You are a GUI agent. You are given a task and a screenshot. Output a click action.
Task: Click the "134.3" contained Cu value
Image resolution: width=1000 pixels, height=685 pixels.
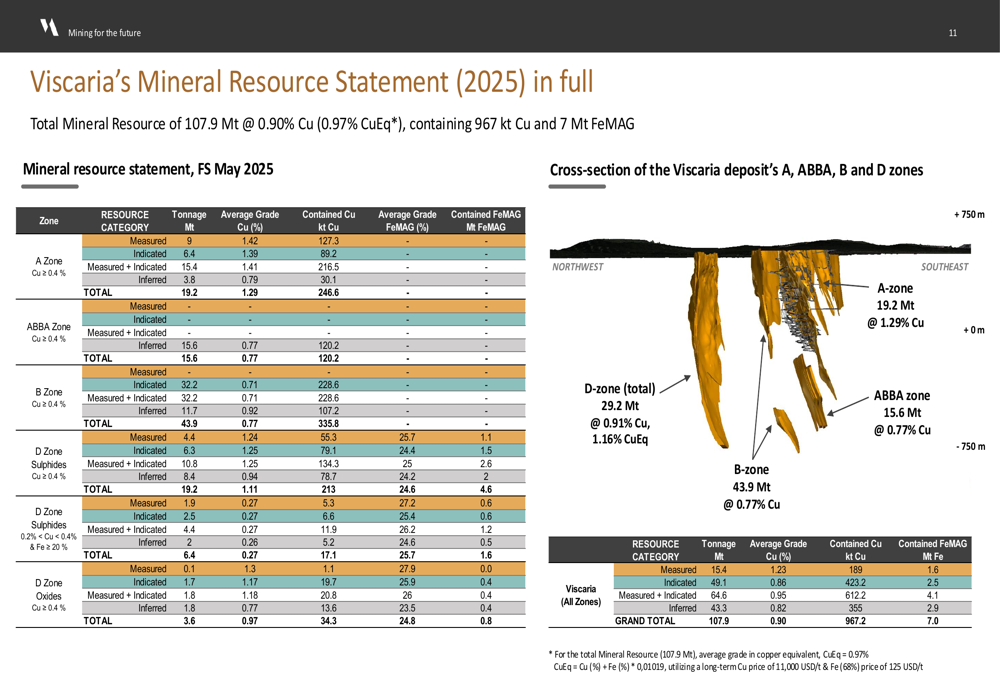point(328,464)
